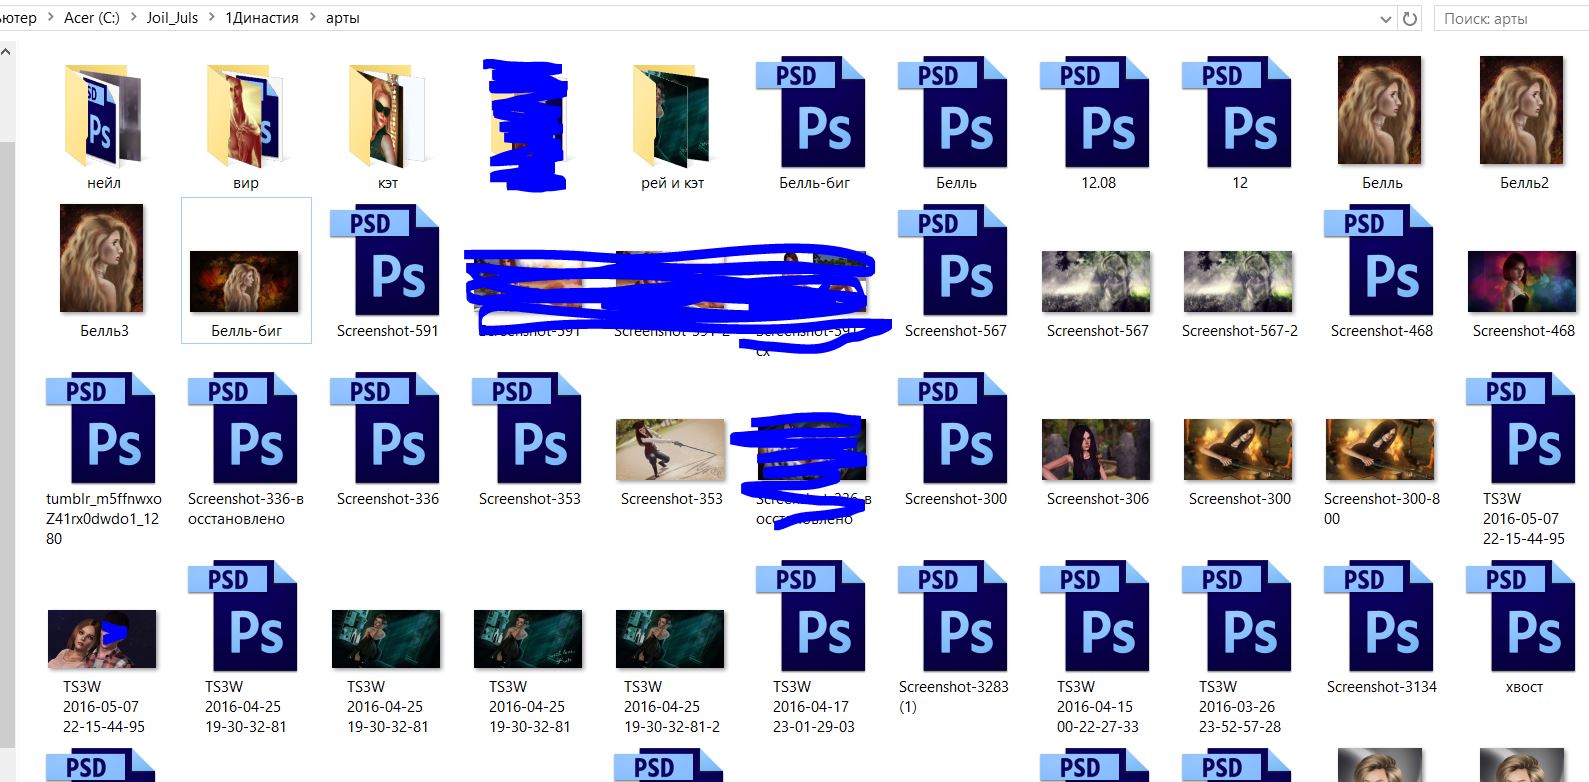This screenshot has width=1589, height=782.
Task: Click the refresh button in address bar
Action: click(1410, 18)
